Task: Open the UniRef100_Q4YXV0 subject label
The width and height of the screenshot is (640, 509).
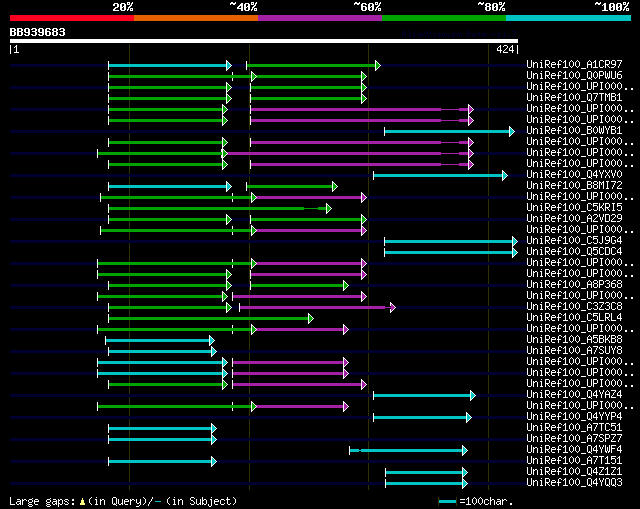Action: click(574, 174)
